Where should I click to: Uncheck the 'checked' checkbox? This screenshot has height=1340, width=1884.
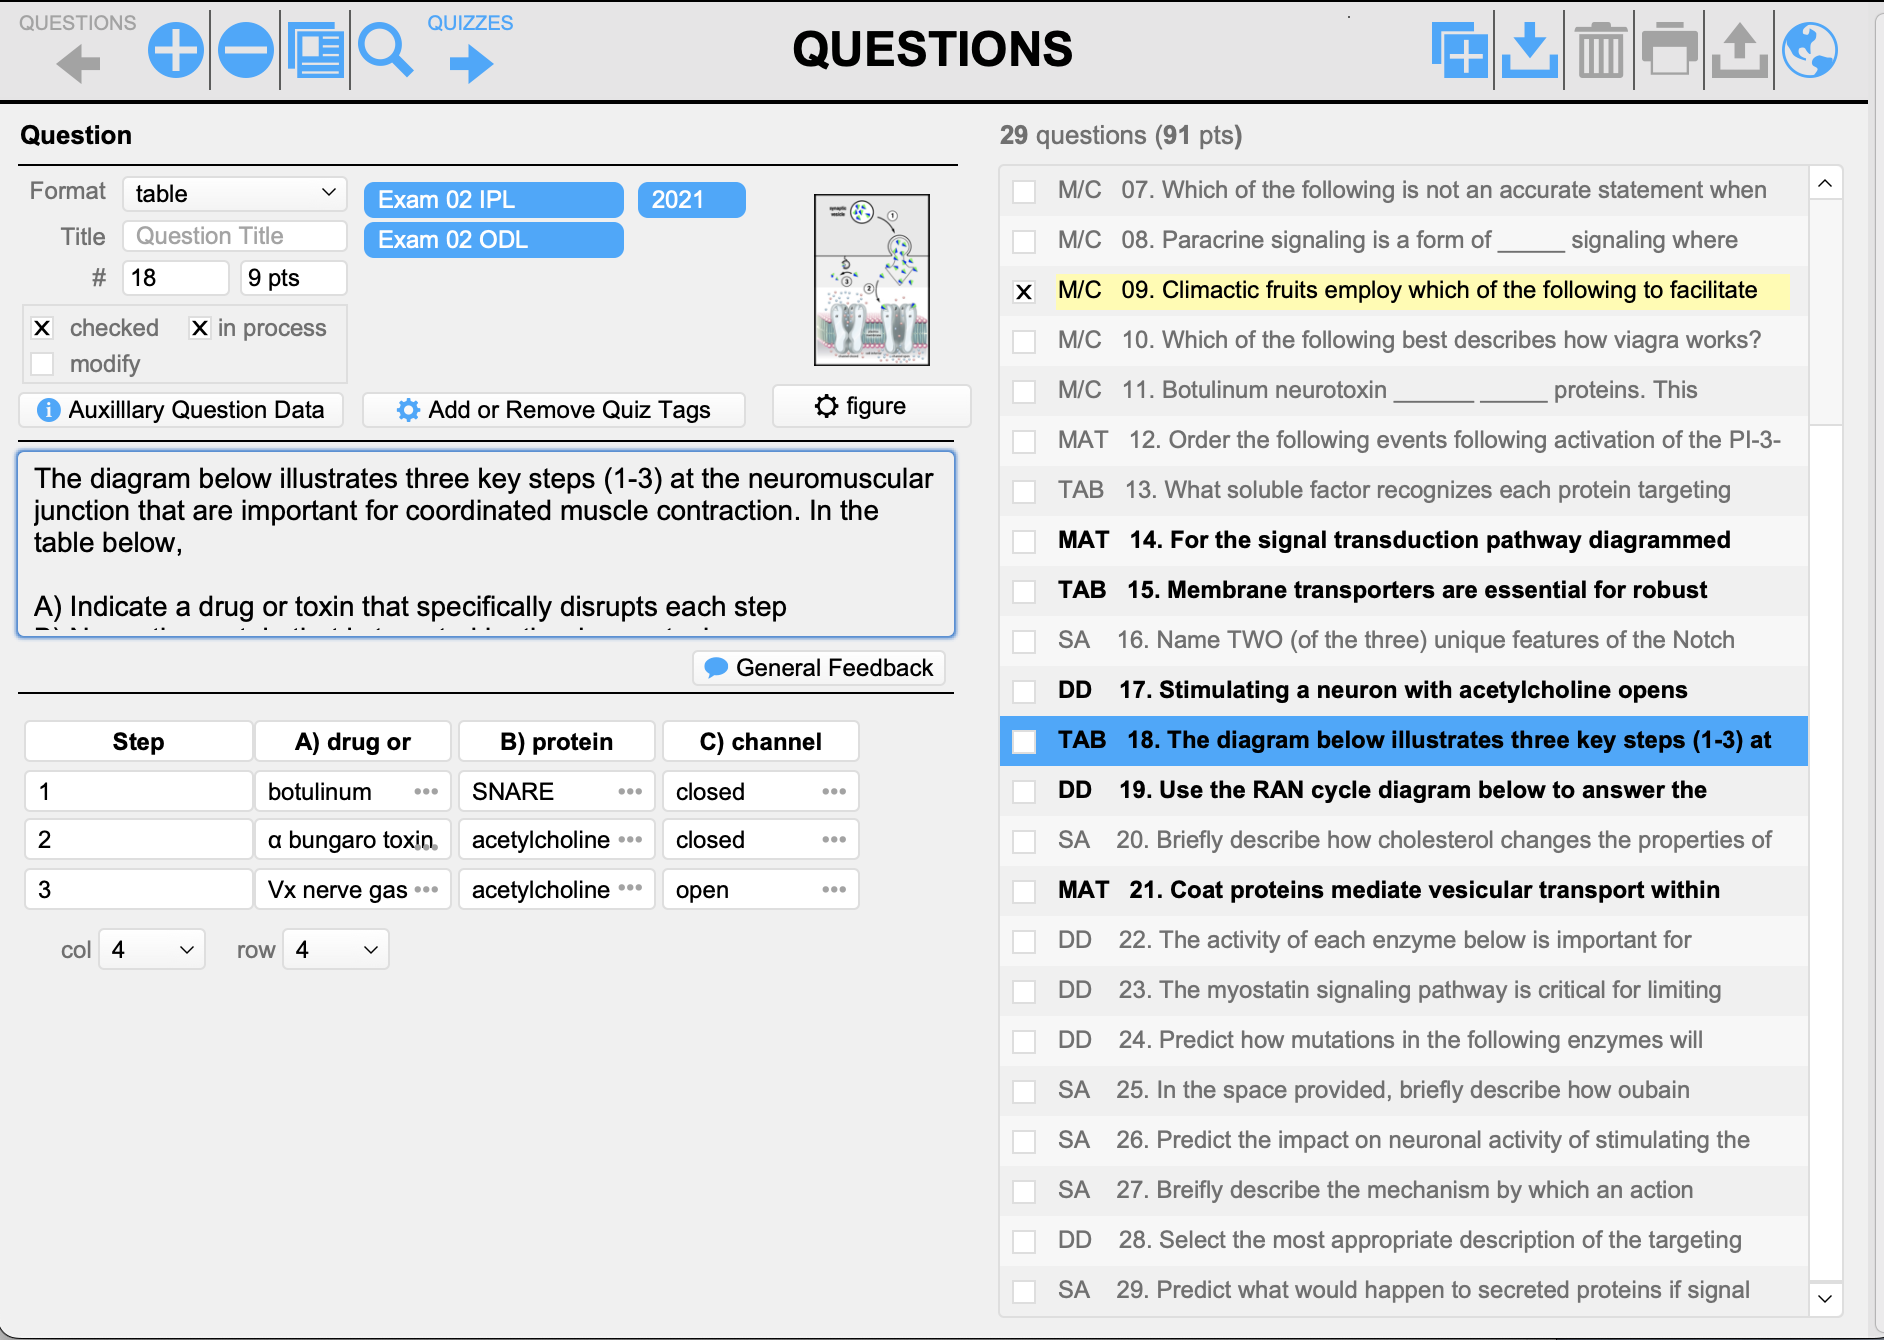pyautogui.click(x=42, y=328)
